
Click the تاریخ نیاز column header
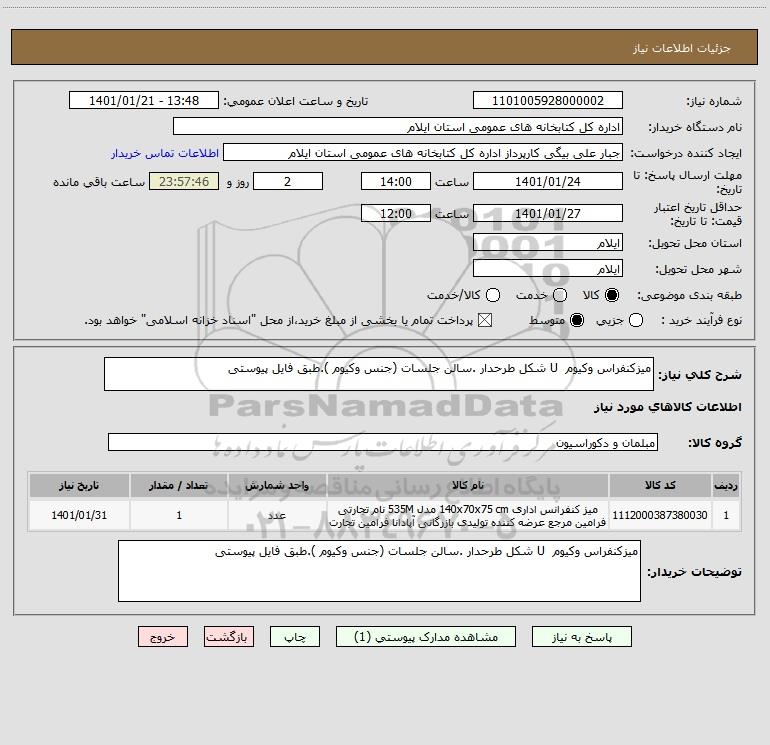click(79, 485)
